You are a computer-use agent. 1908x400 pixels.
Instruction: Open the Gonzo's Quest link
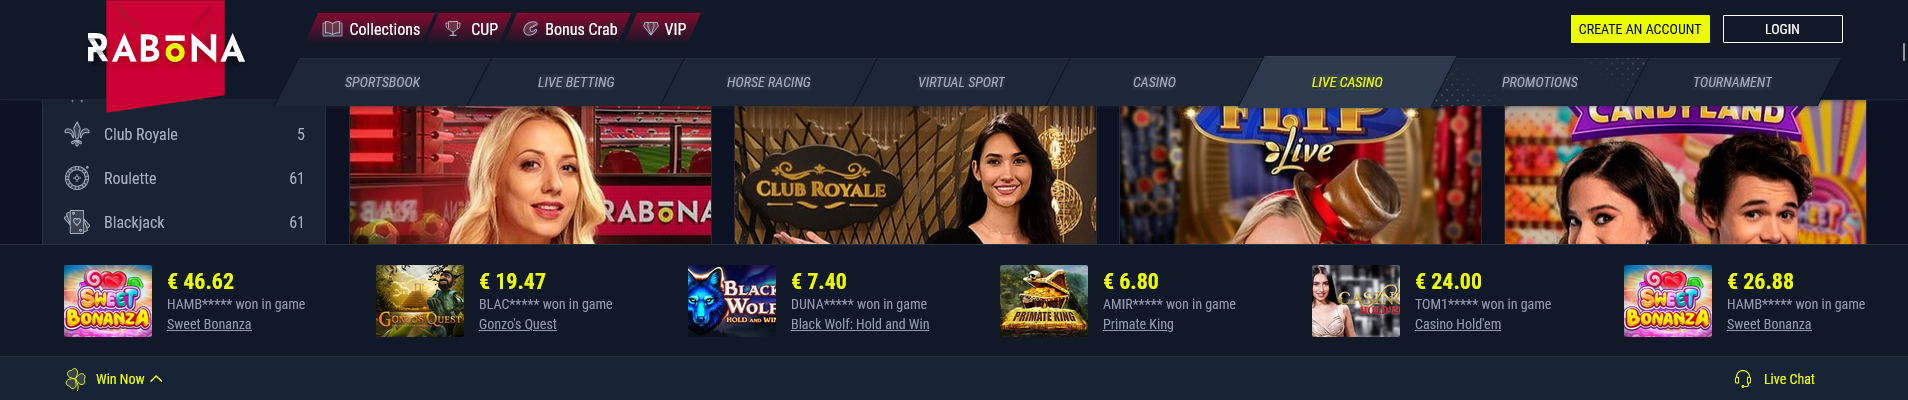point(518,324)
